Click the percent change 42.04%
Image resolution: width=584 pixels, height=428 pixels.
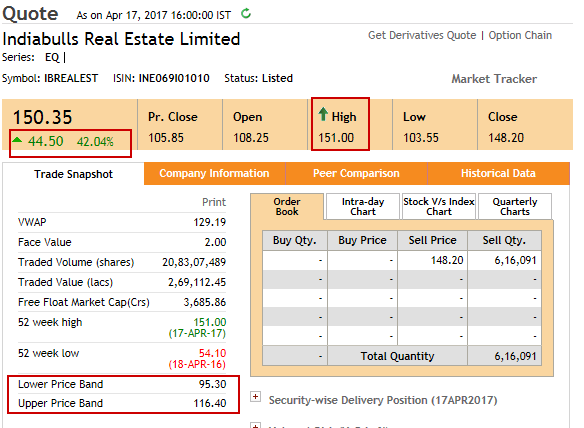pyautogui.click(x=95, y=142)
